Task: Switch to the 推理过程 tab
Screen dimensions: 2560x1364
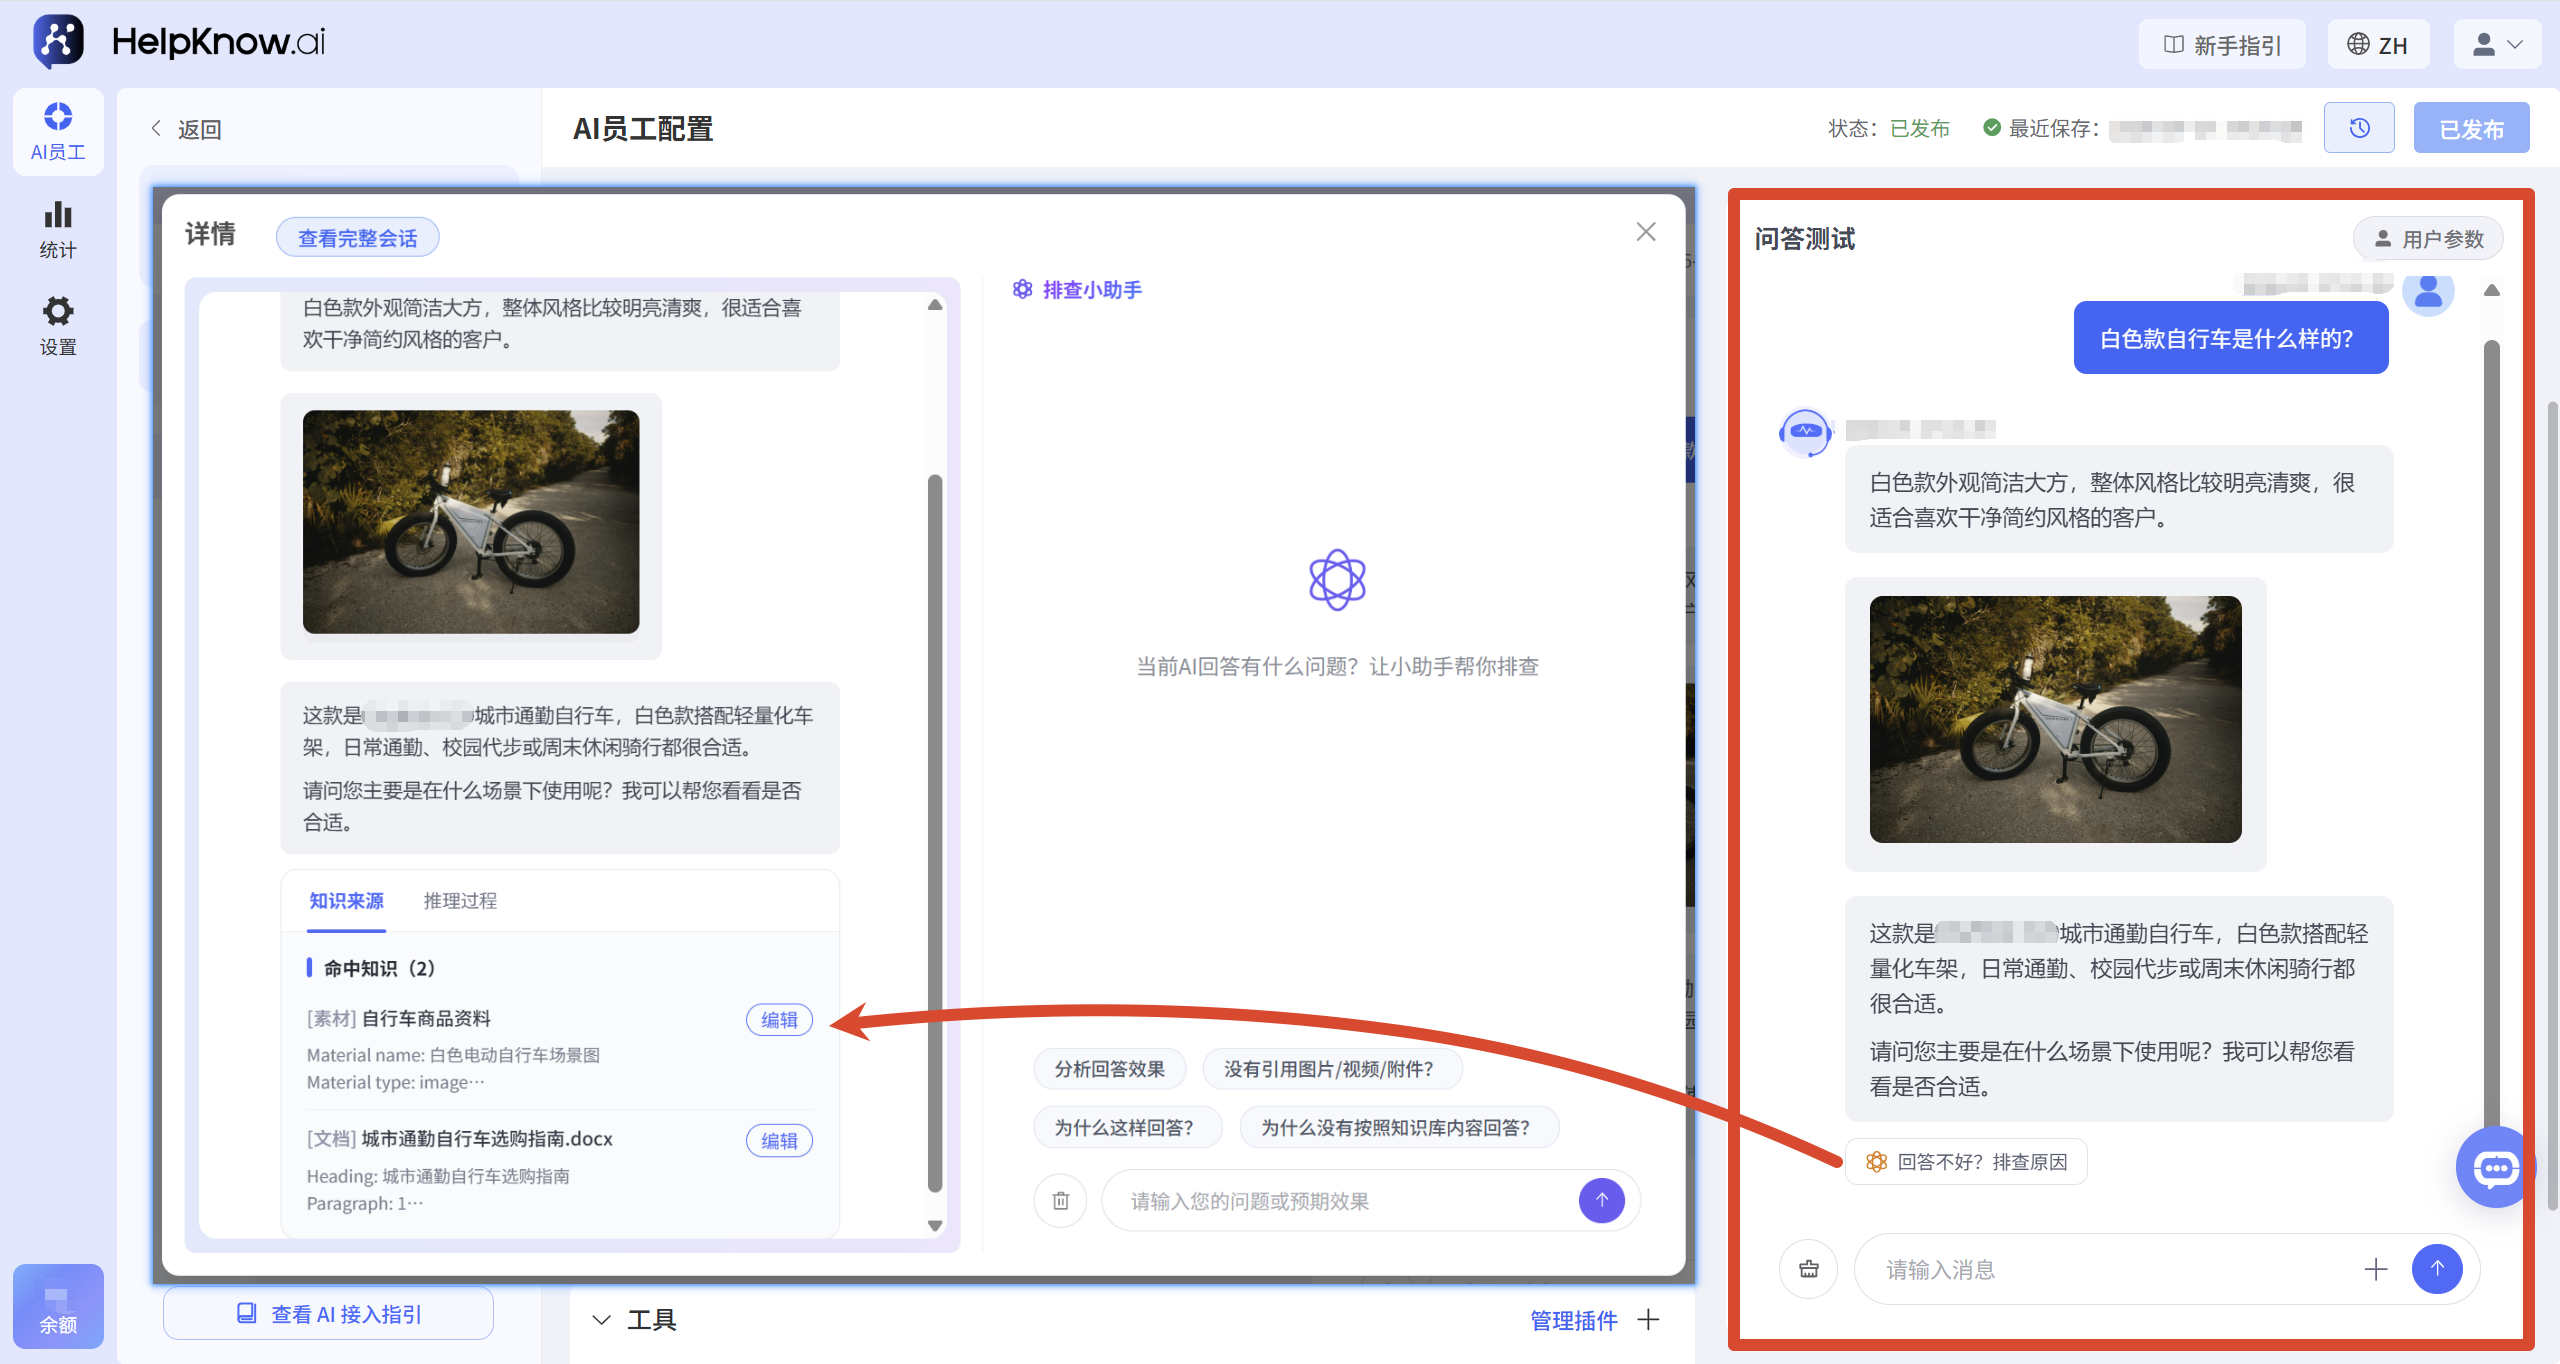Action: [x=460, y=901]
